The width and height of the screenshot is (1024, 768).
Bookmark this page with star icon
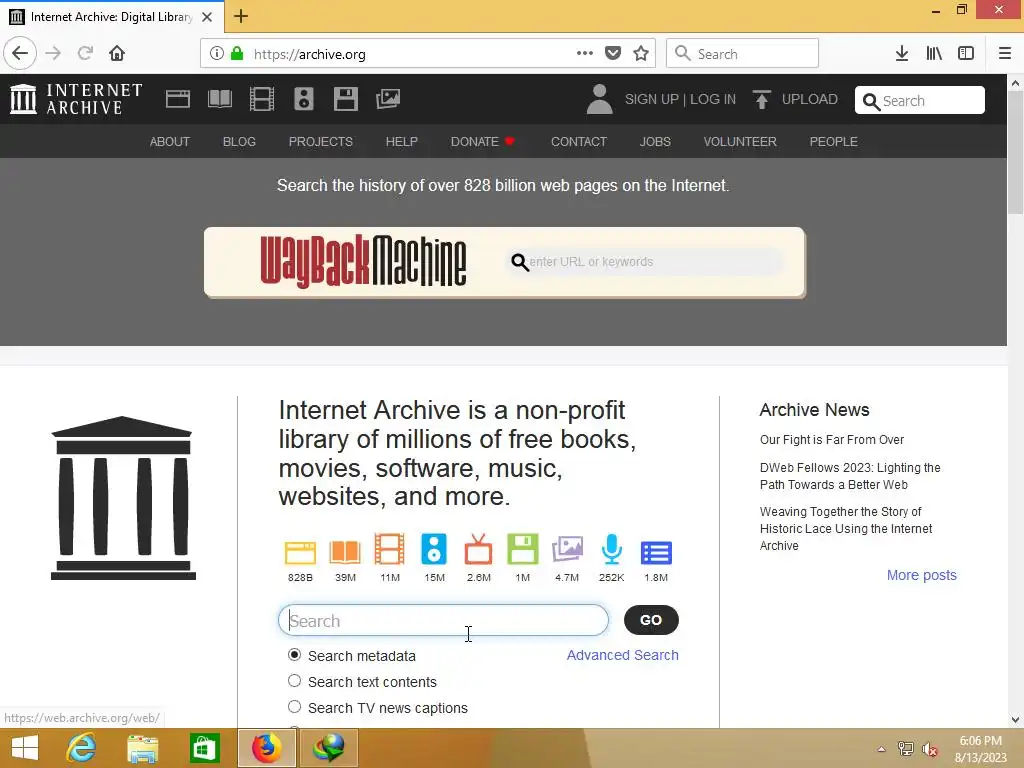click(x=641, y=54)
